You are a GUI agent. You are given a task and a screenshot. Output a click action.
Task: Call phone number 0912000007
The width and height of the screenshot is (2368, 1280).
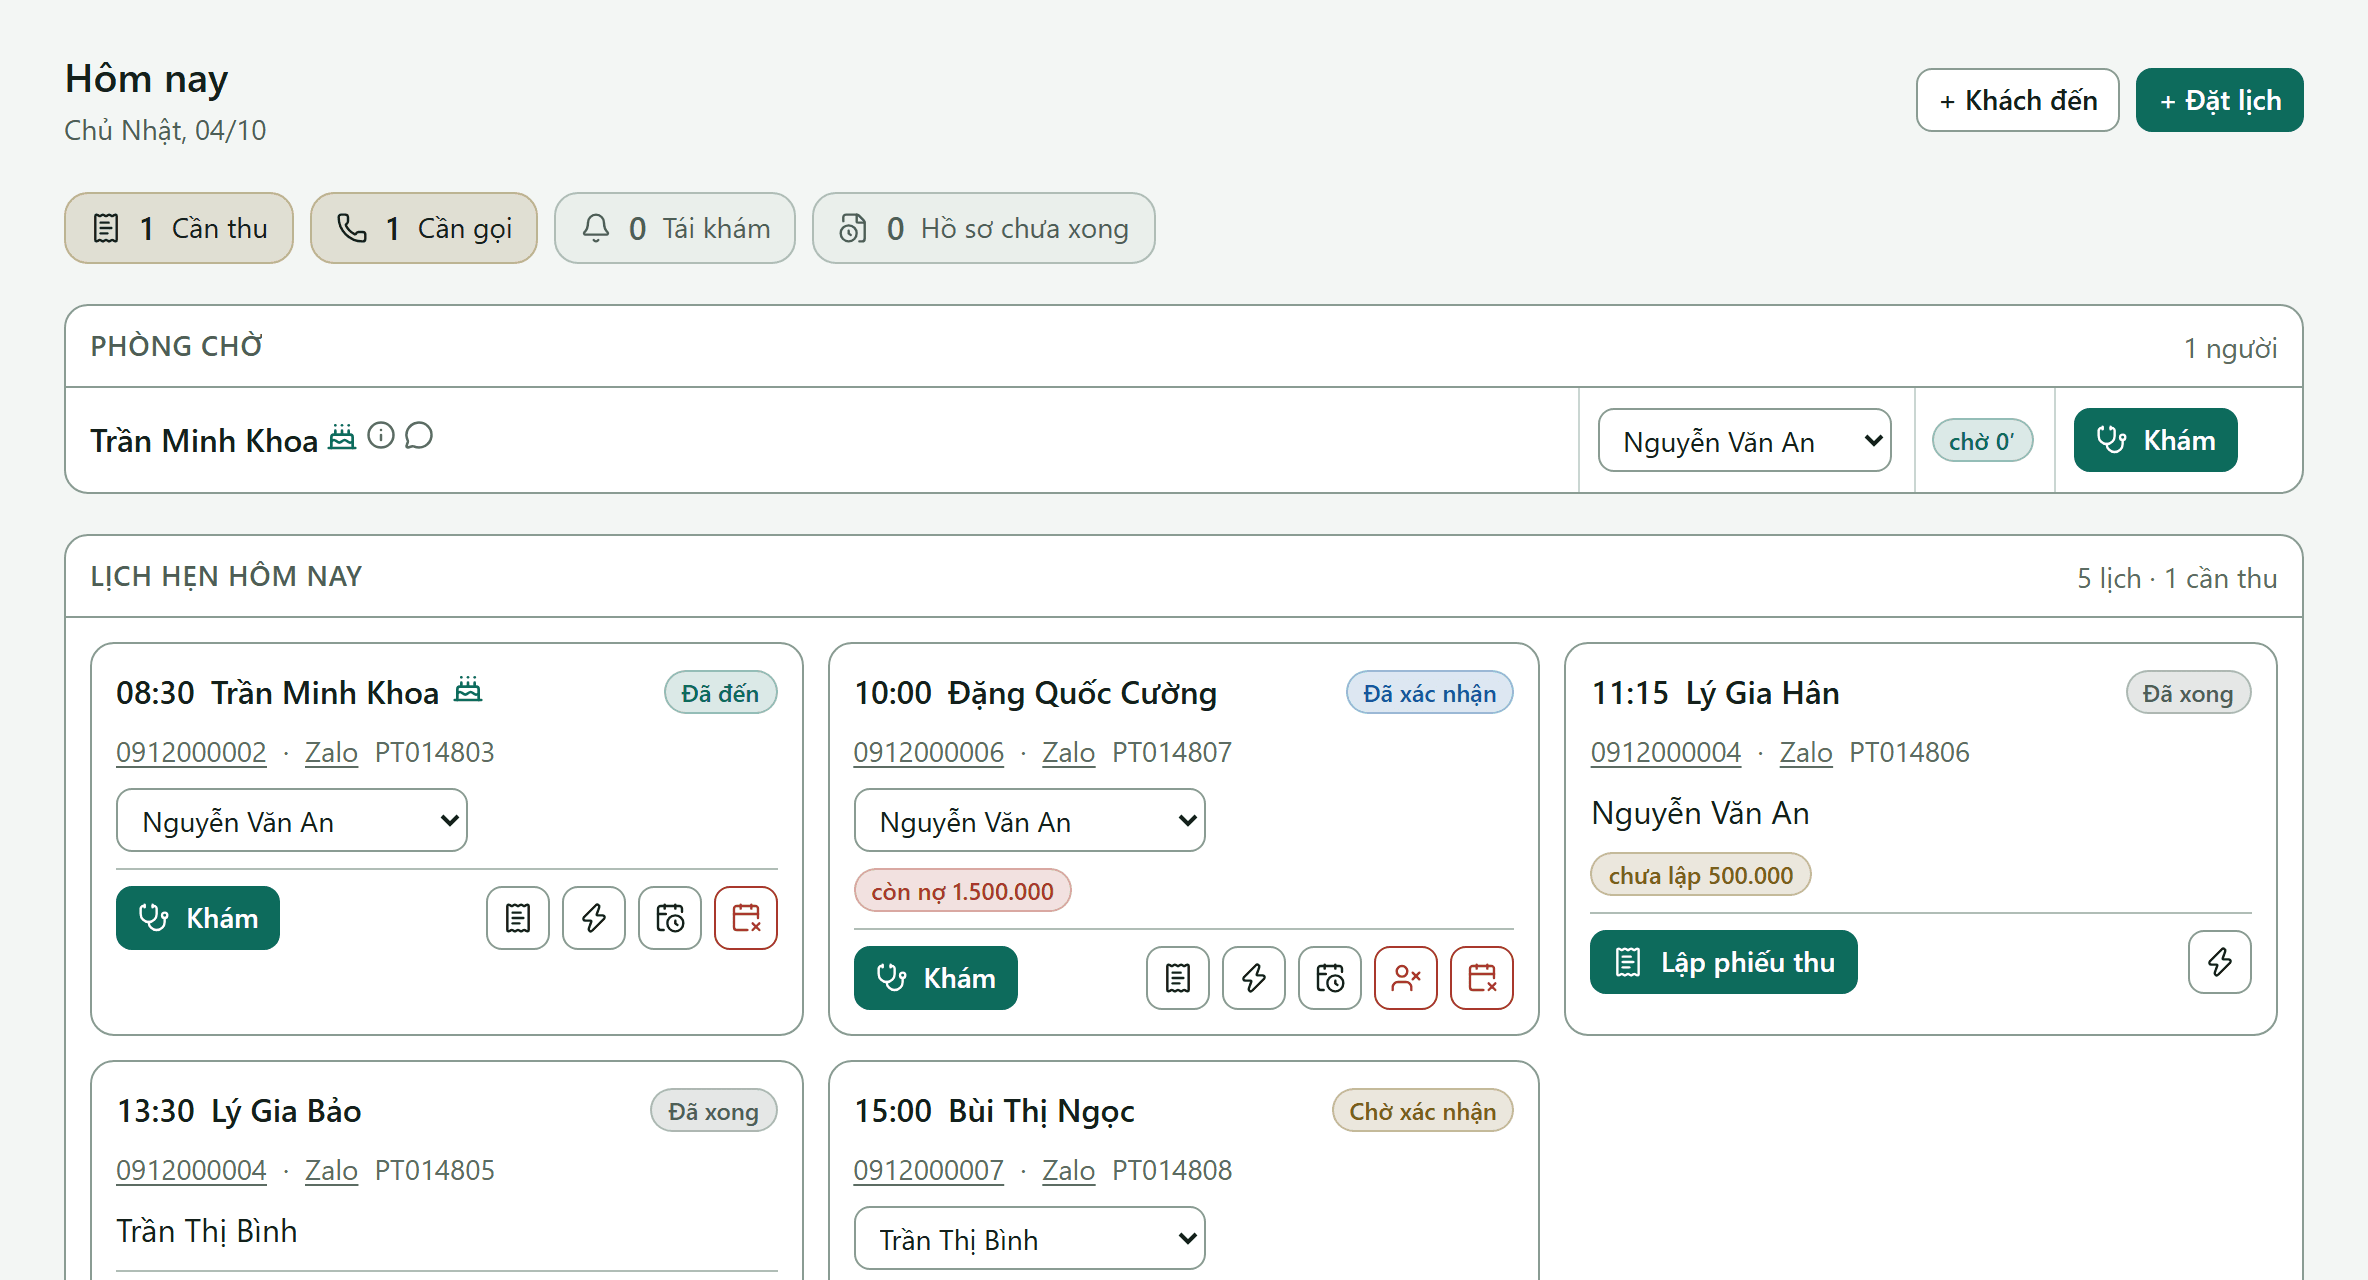point(929,1170)
